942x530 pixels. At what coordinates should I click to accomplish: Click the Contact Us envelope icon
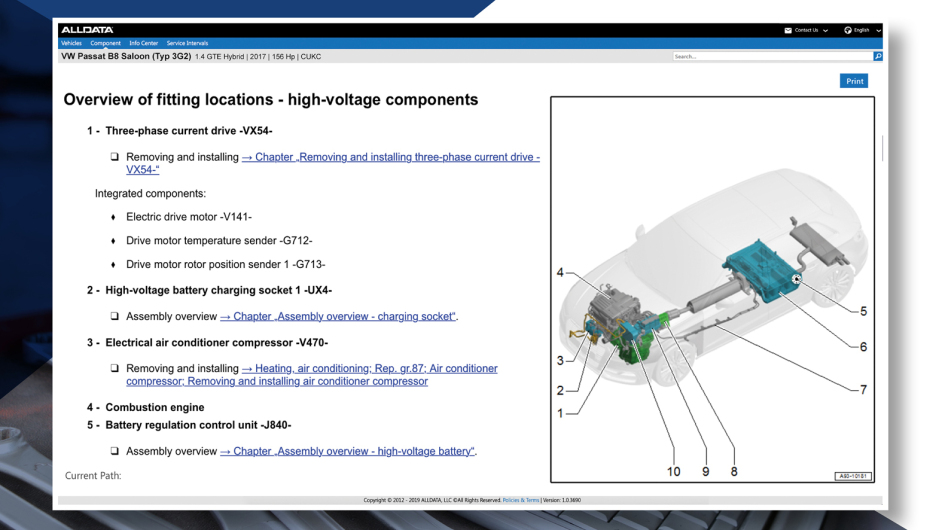tap(788, 30)
